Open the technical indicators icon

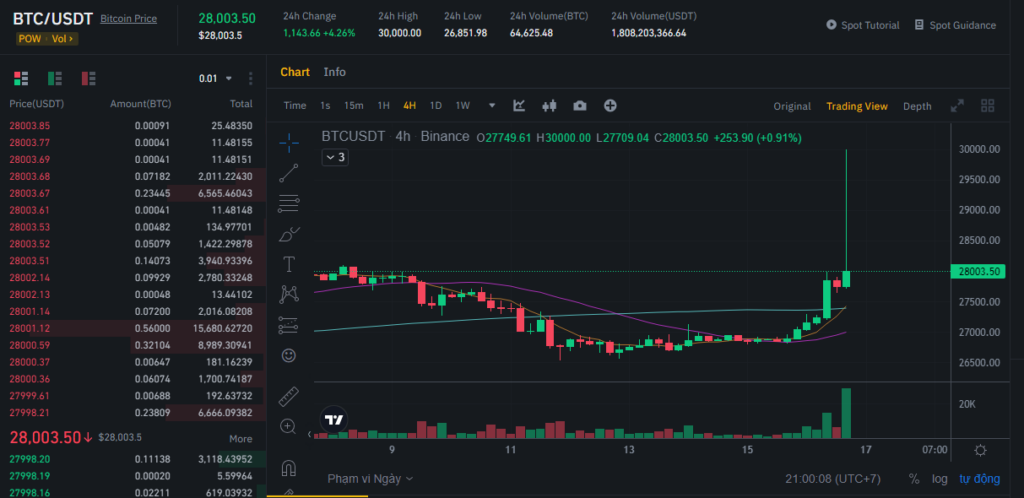519,106
